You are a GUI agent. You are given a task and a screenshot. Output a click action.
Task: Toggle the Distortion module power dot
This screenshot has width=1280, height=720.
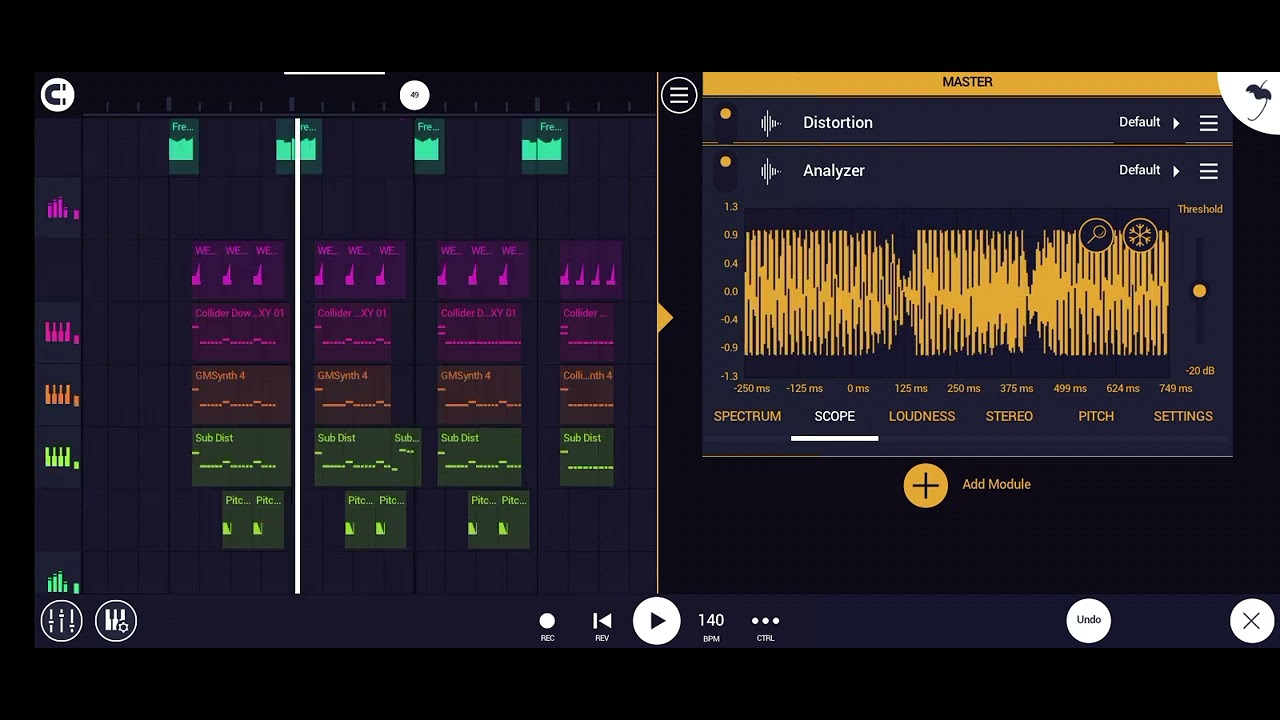725,114
